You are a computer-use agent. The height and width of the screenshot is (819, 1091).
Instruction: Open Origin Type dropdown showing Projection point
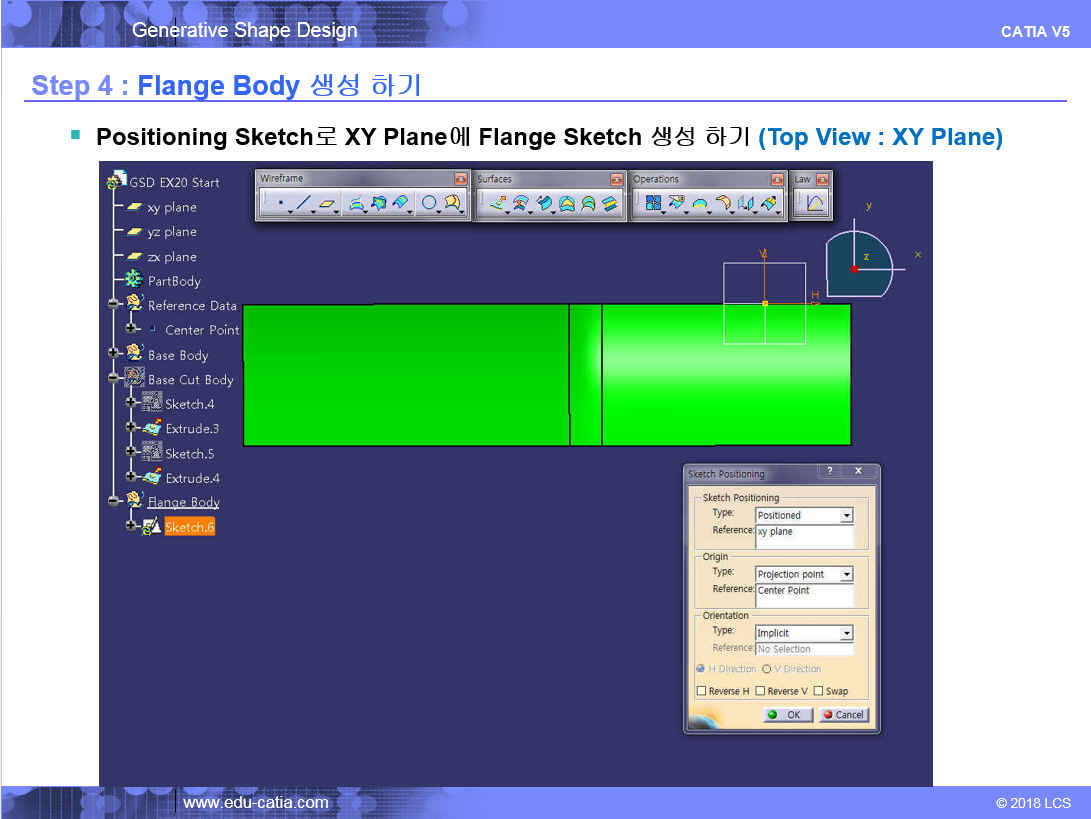846,575
